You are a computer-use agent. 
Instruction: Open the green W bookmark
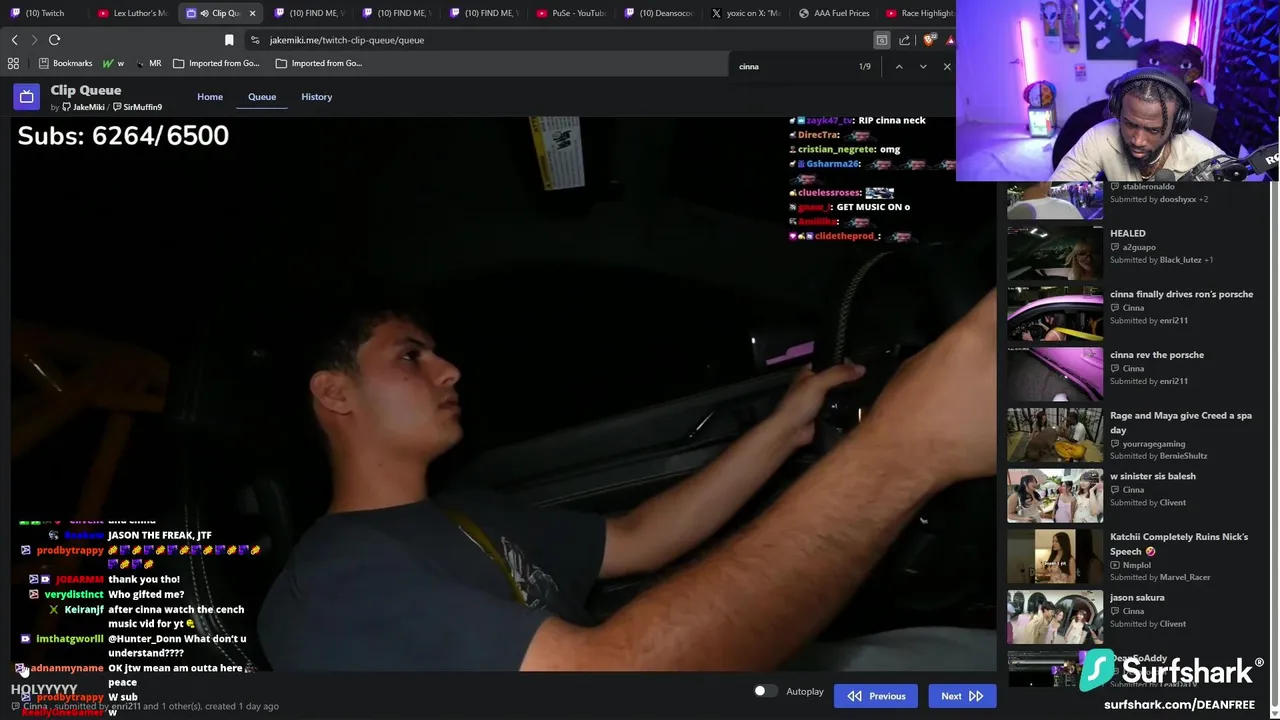click(113, 63)
